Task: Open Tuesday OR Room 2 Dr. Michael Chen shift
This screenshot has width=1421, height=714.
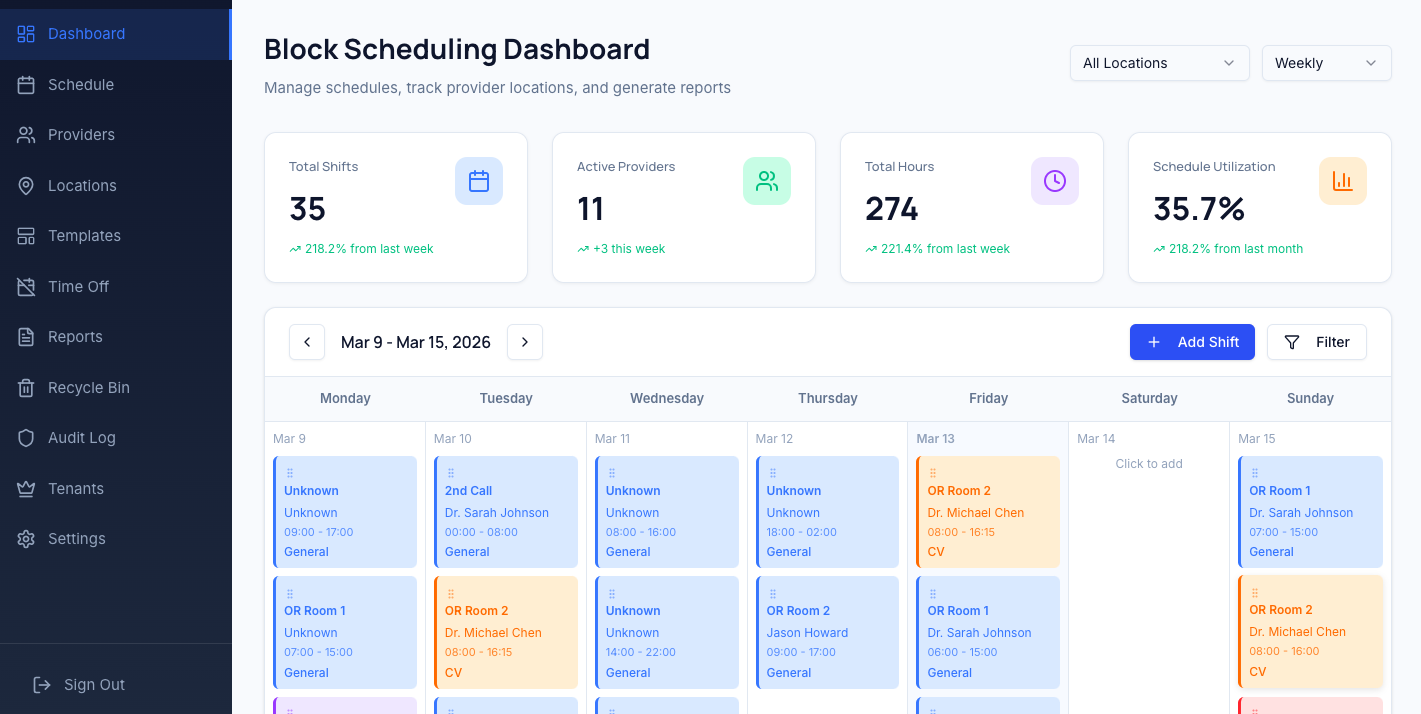Action: point(506,632)
